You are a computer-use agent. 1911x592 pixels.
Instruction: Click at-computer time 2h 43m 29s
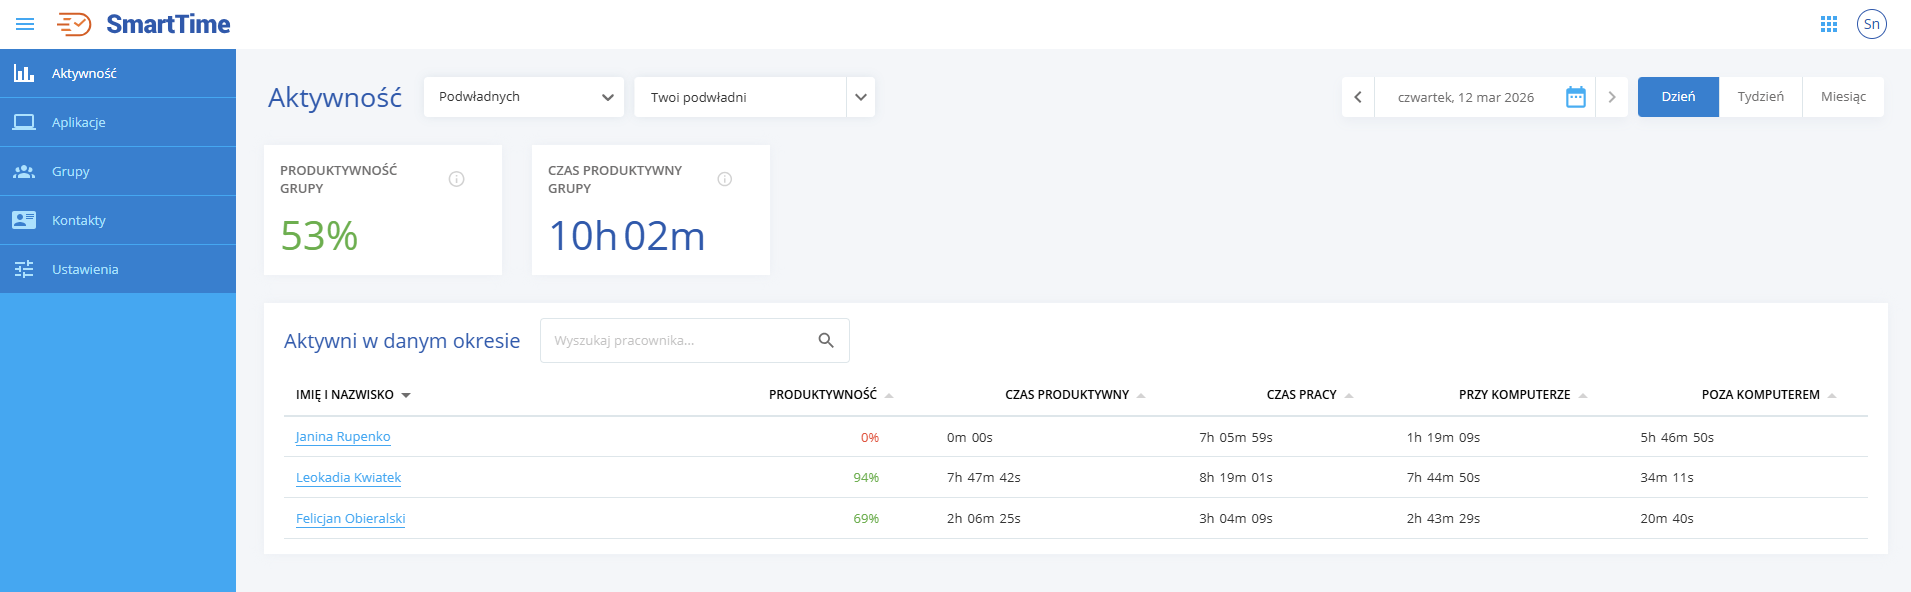[1443, 519]
